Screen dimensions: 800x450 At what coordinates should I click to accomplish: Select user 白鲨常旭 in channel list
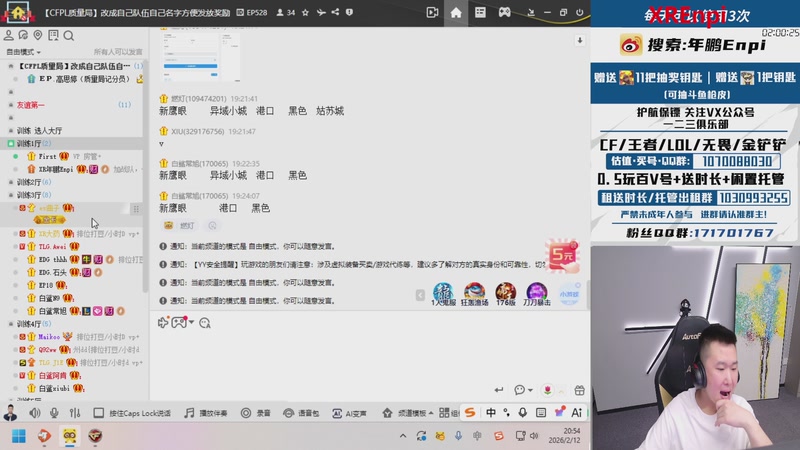53,311
